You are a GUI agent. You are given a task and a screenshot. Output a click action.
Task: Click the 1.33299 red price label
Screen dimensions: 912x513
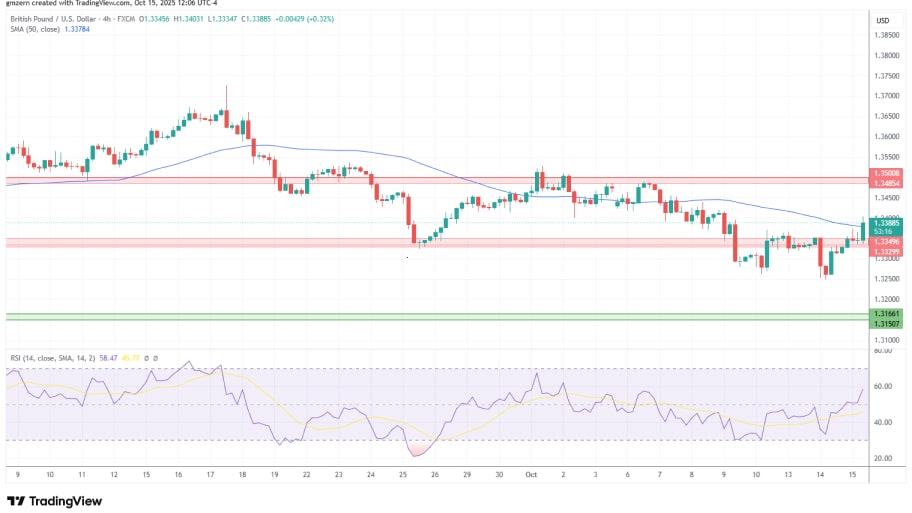[x=884, y=249]
